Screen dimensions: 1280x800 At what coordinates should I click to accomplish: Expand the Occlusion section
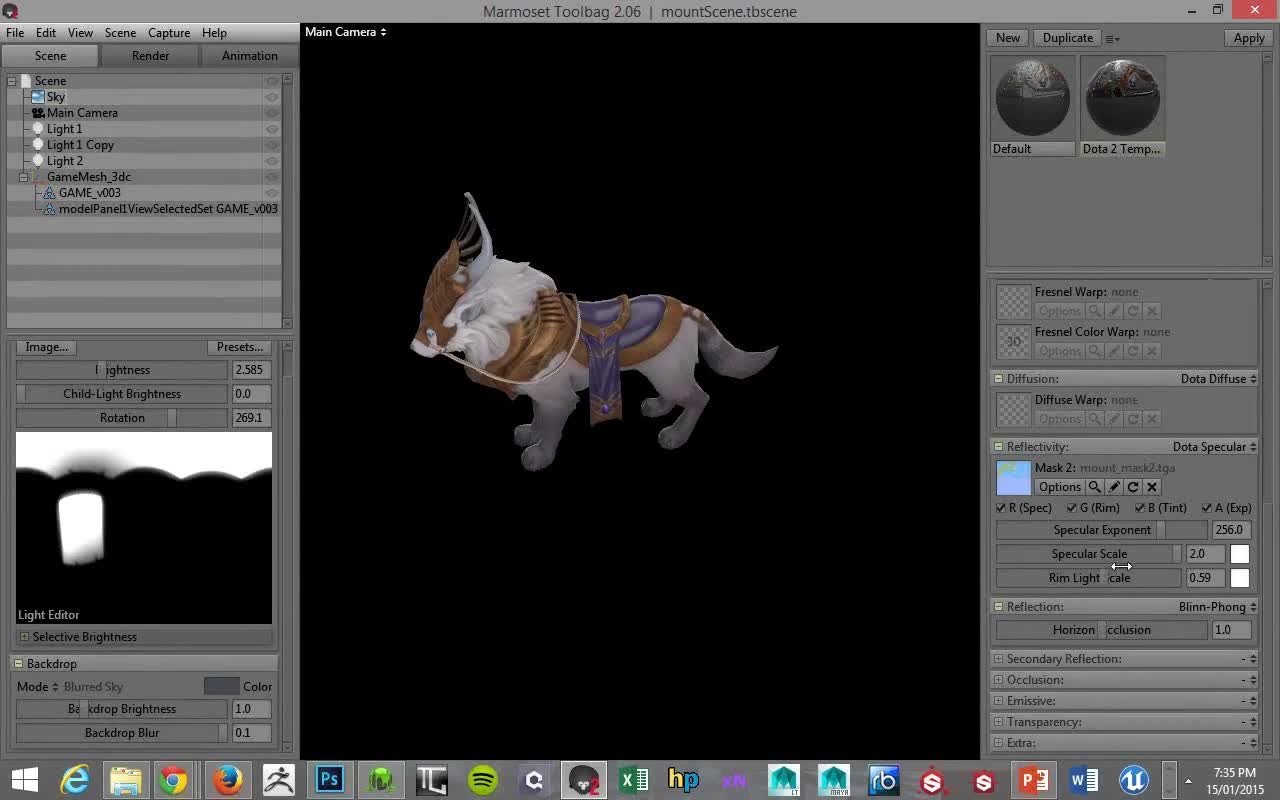coord(998,680)
